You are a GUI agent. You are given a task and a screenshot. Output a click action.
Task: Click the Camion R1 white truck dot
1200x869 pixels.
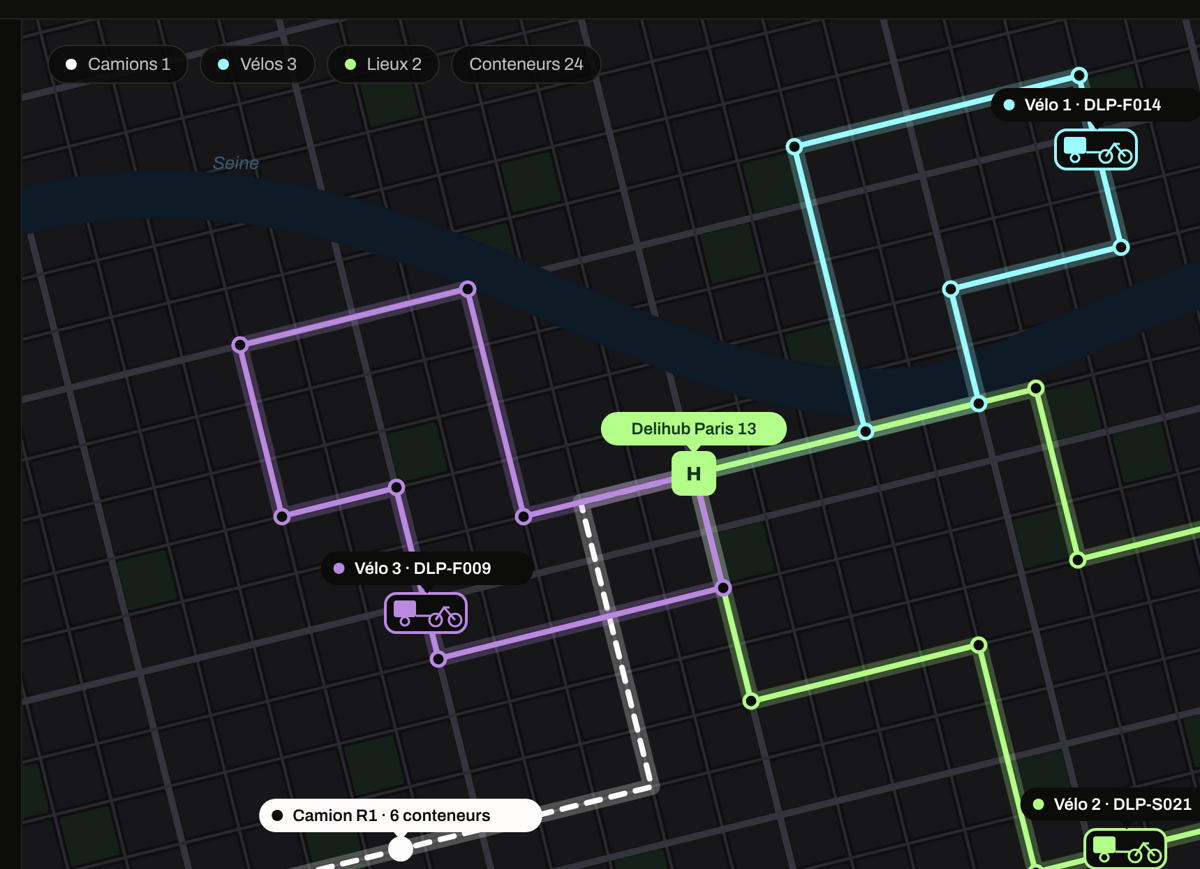pos(400,849)
